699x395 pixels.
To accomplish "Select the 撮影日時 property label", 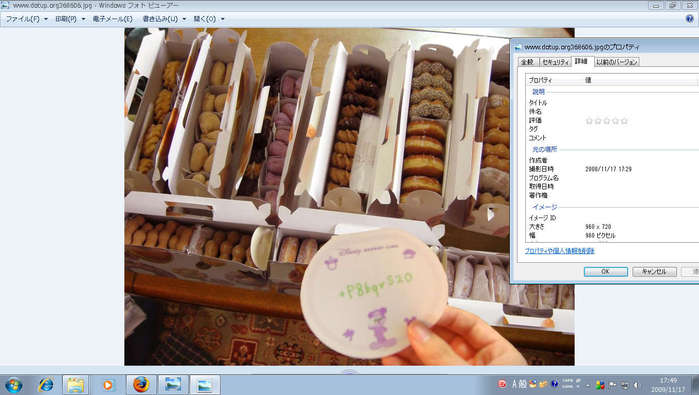I will tap(541, 169).
